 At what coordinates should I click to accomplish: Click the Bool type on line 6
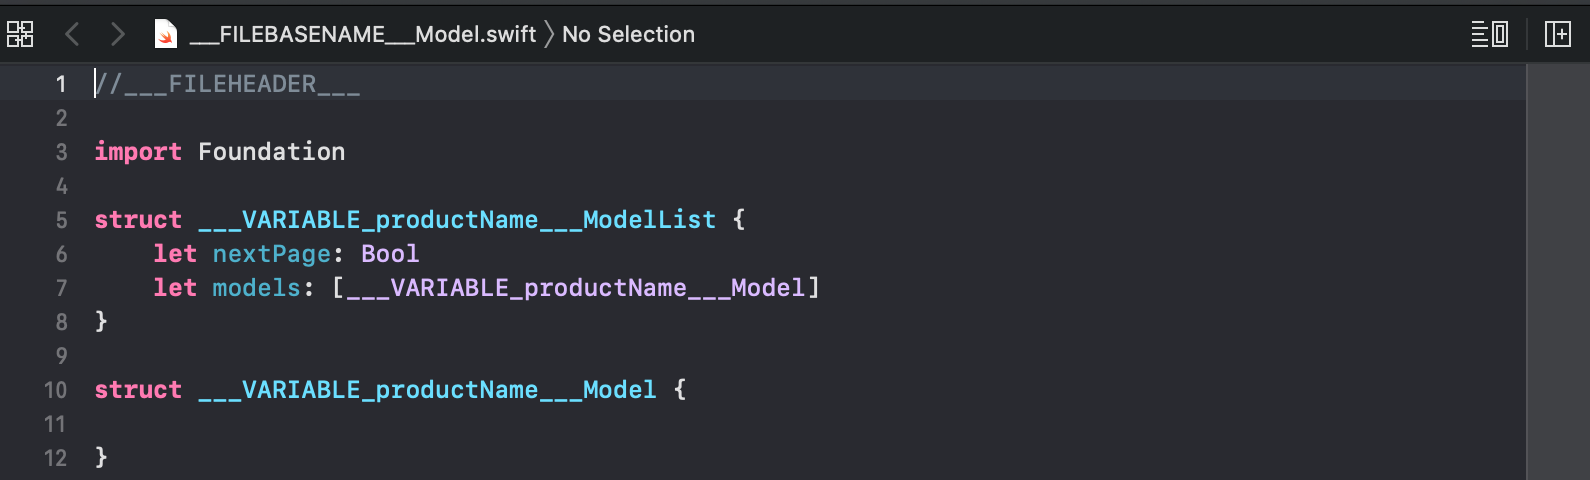click(390, 254)
